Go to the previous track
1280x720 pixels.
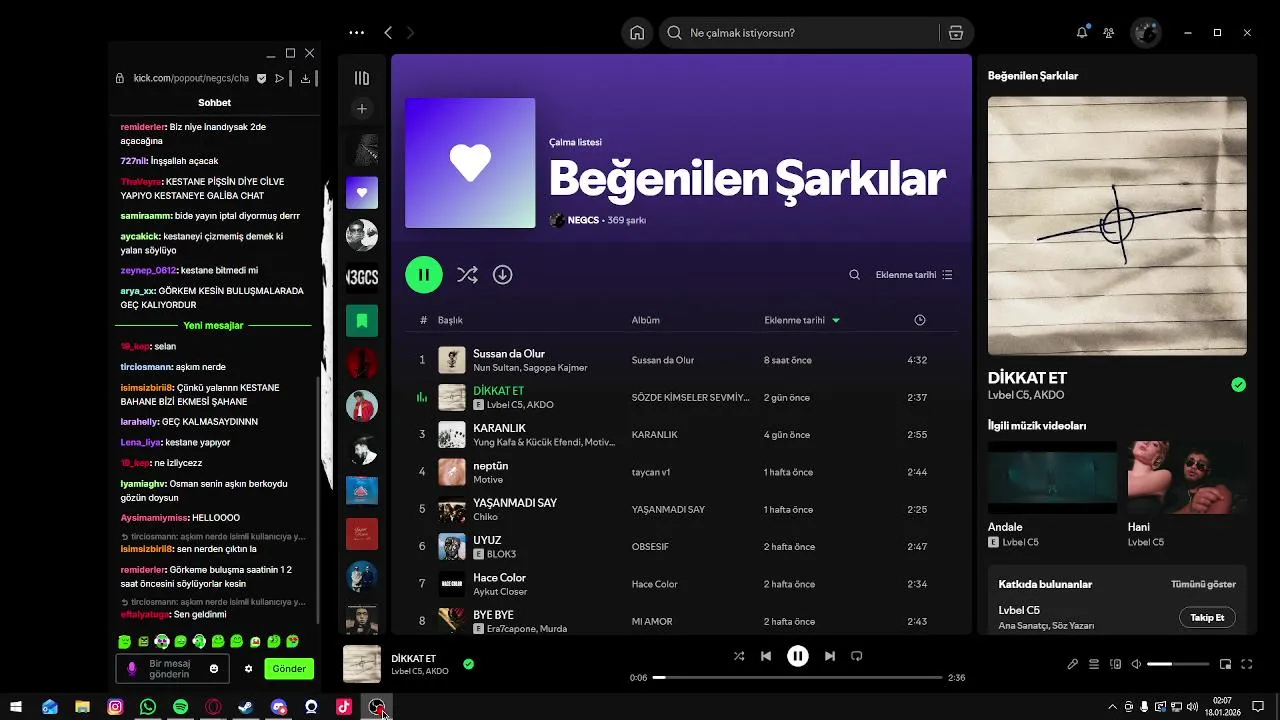(x=766, y=656)
